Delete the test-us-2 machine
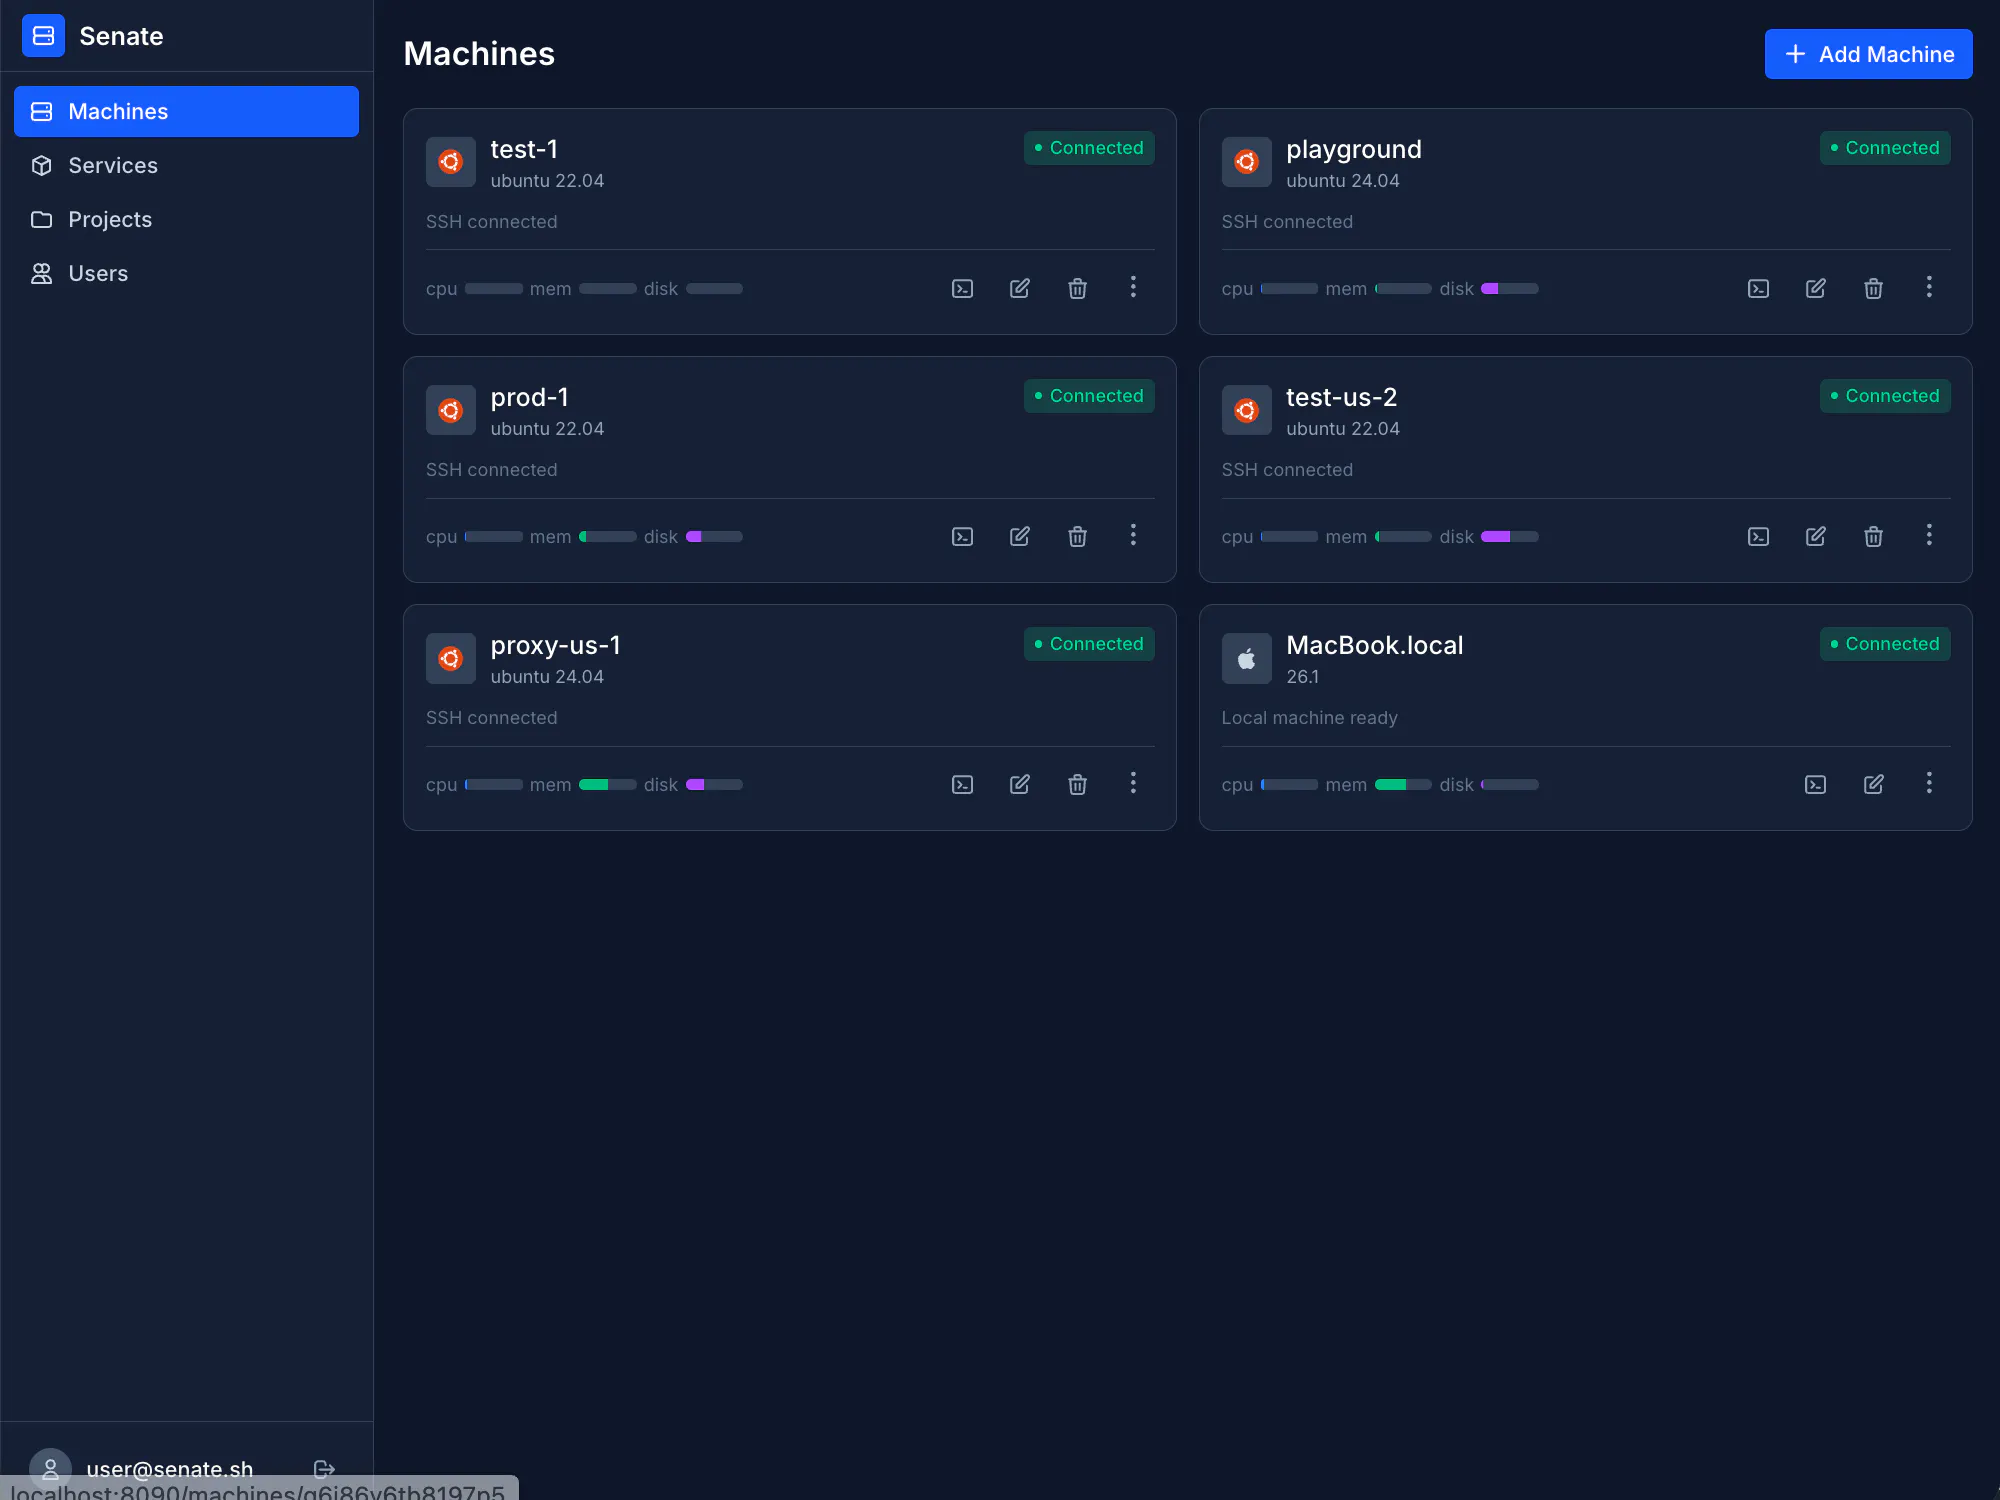2000x1500 pixels. (x=1873, y=536)
